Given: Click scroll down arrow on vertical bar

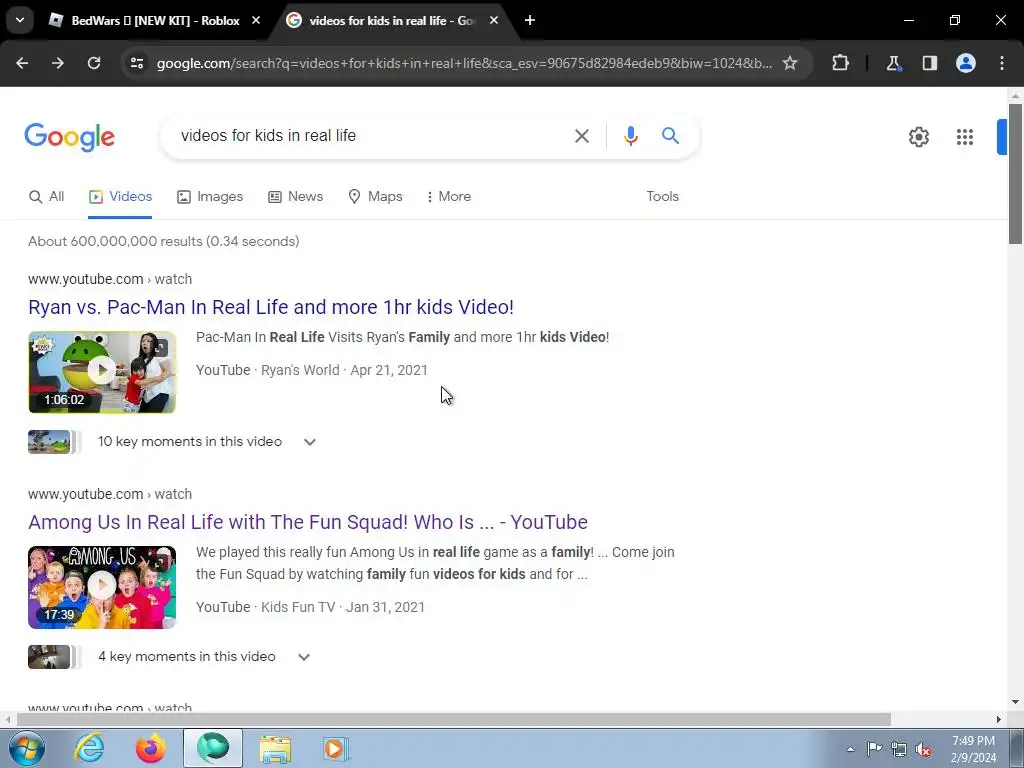Looking at the screenshot, I should tap(1015, 702).
